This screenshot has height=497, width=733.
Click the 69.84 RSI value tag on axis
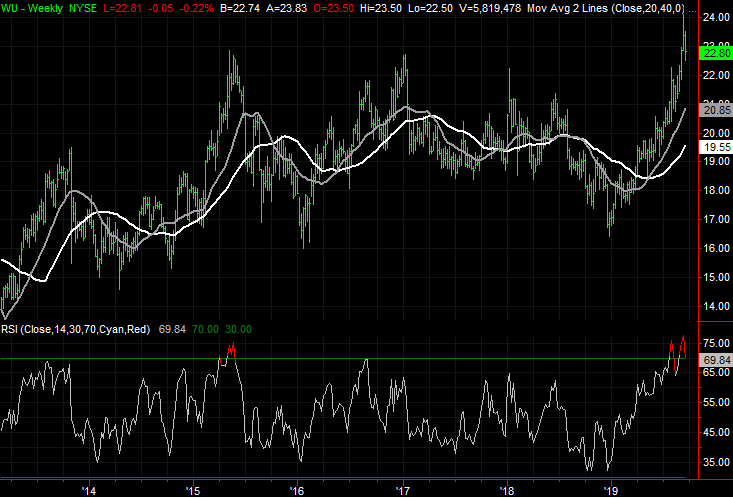(x=713, y=359)
